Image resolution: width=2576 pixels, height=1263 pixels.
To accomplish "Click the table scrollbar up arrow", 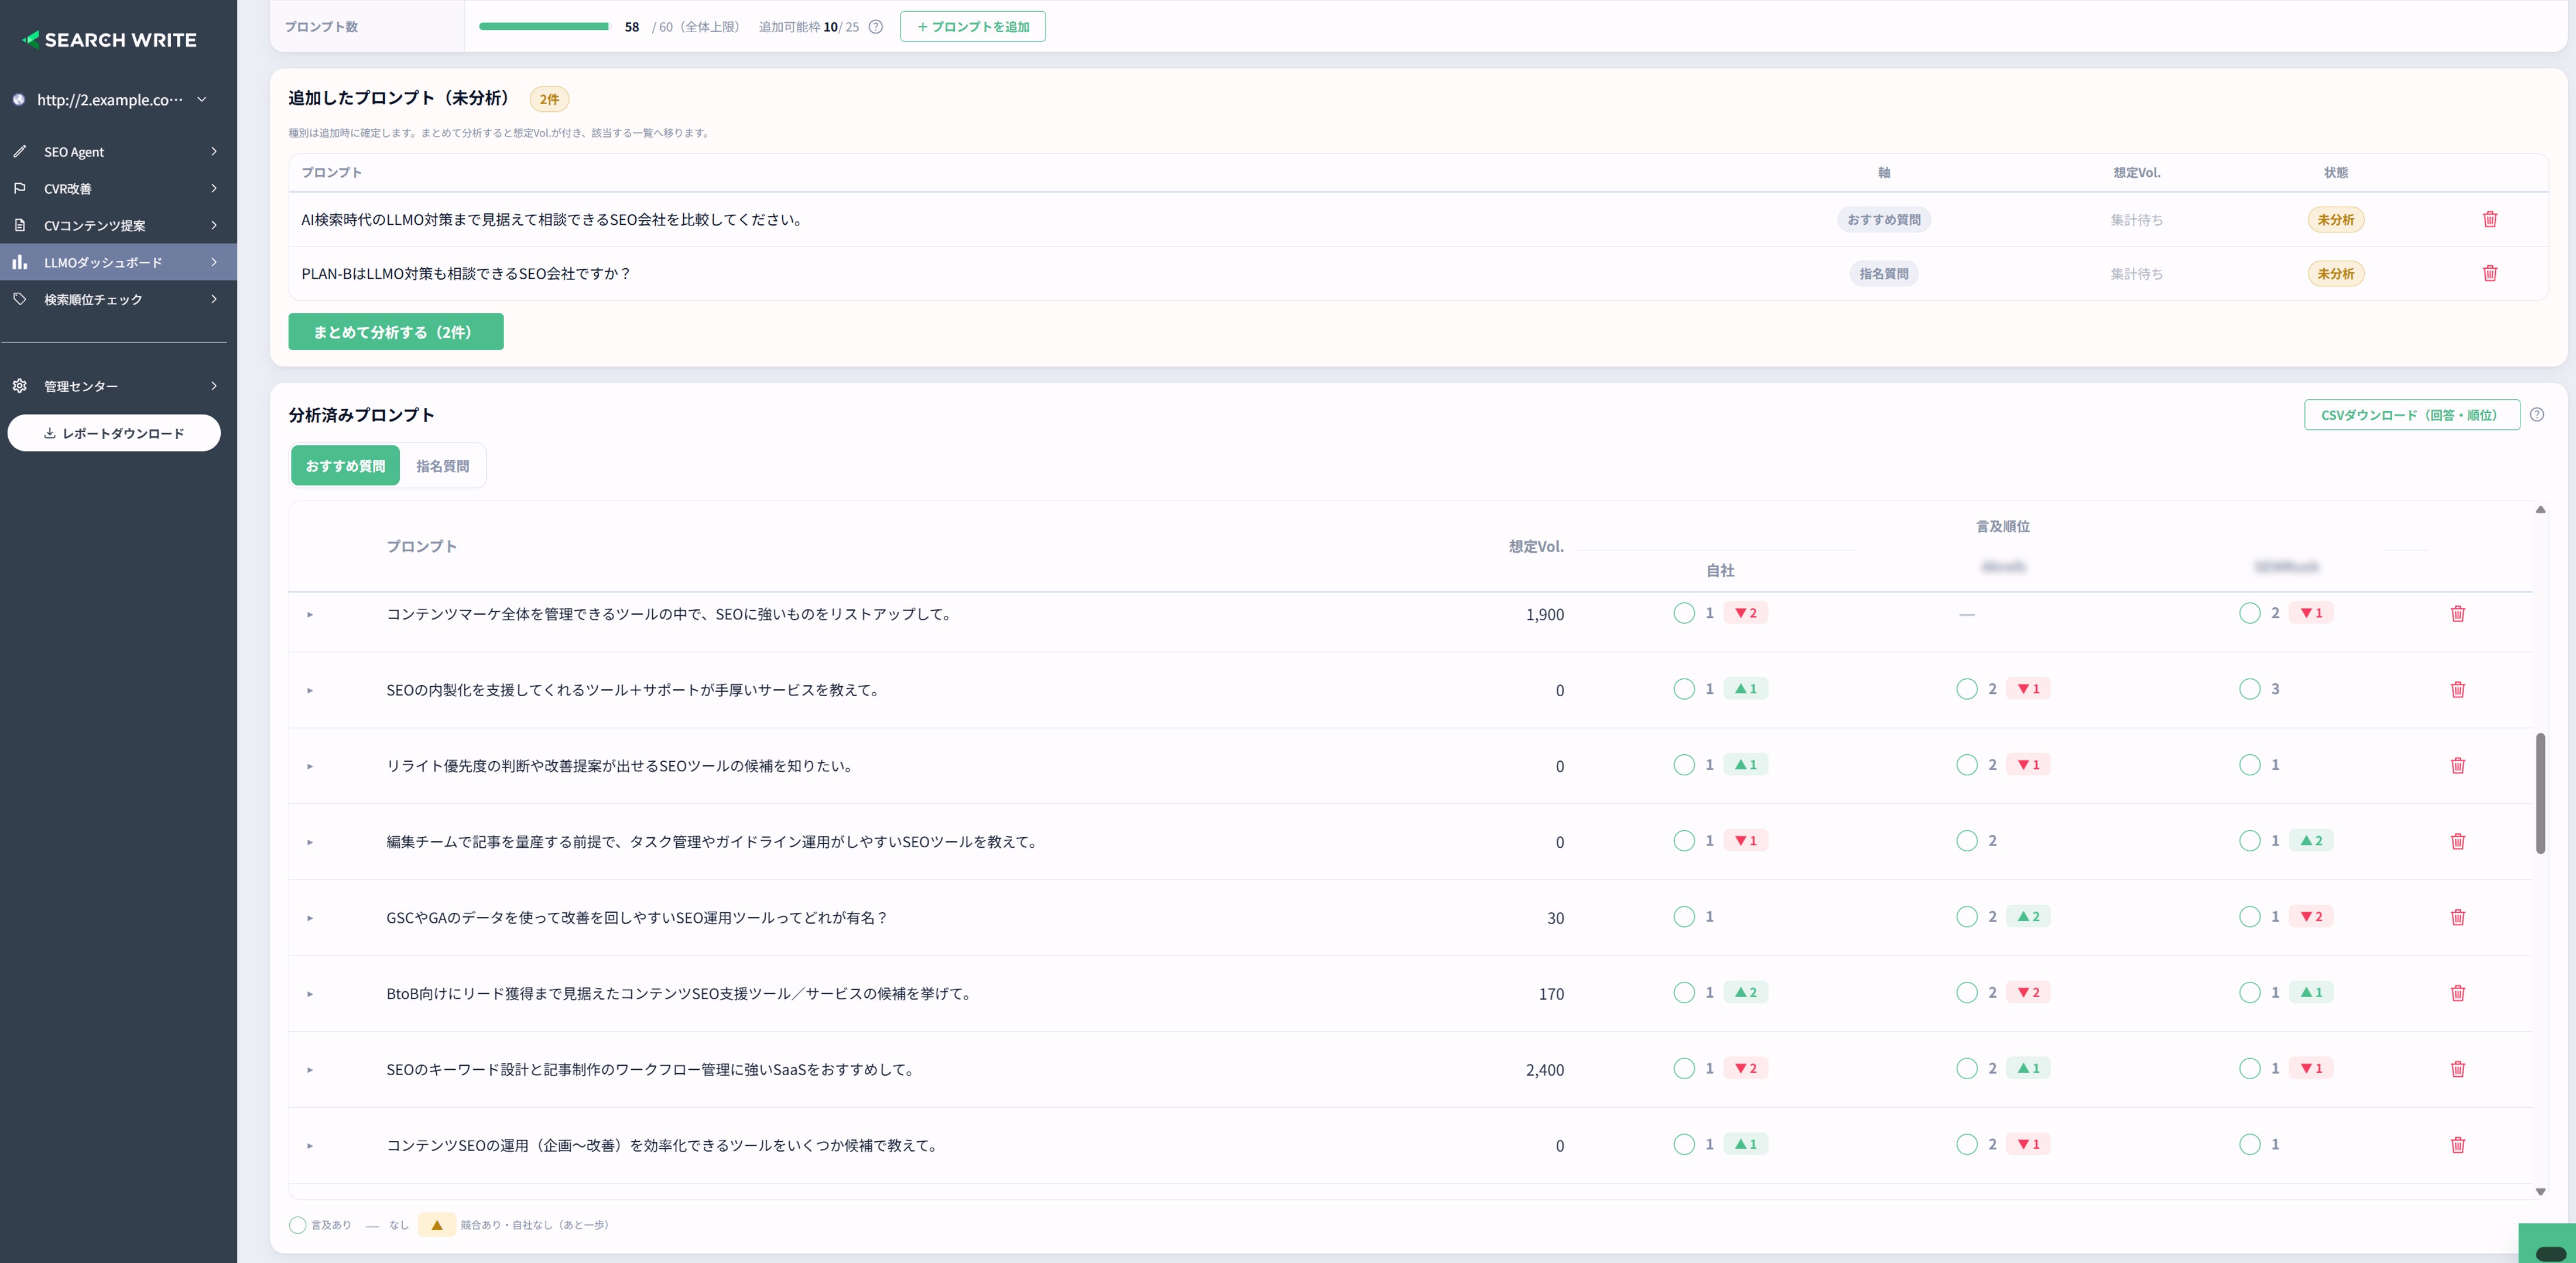I will (2540, 510).
